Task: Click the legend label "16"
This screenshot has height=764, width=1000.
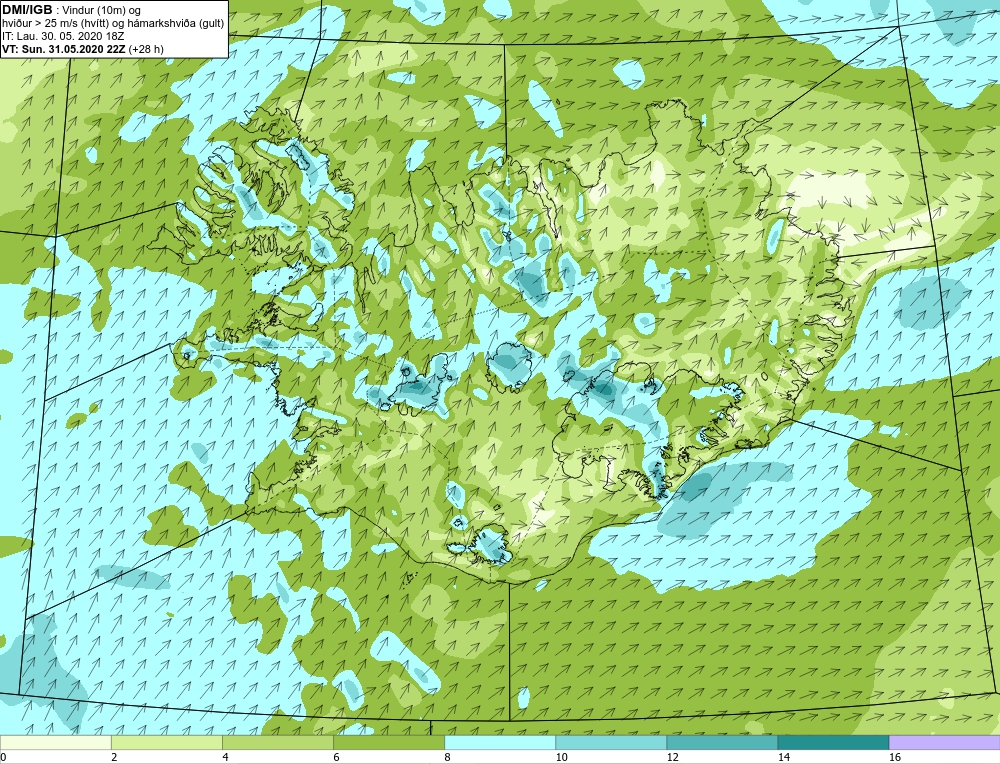Action: 895,757
